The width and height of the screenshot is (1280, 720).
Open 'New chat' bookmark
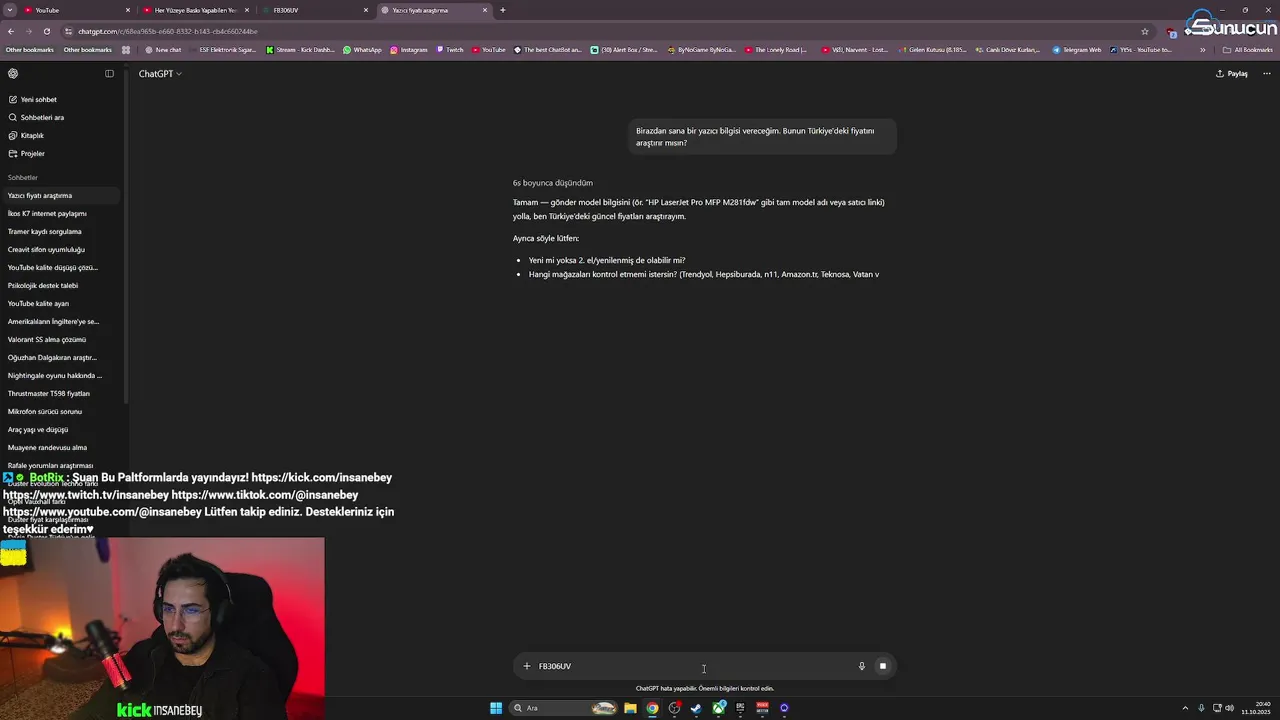163,50
